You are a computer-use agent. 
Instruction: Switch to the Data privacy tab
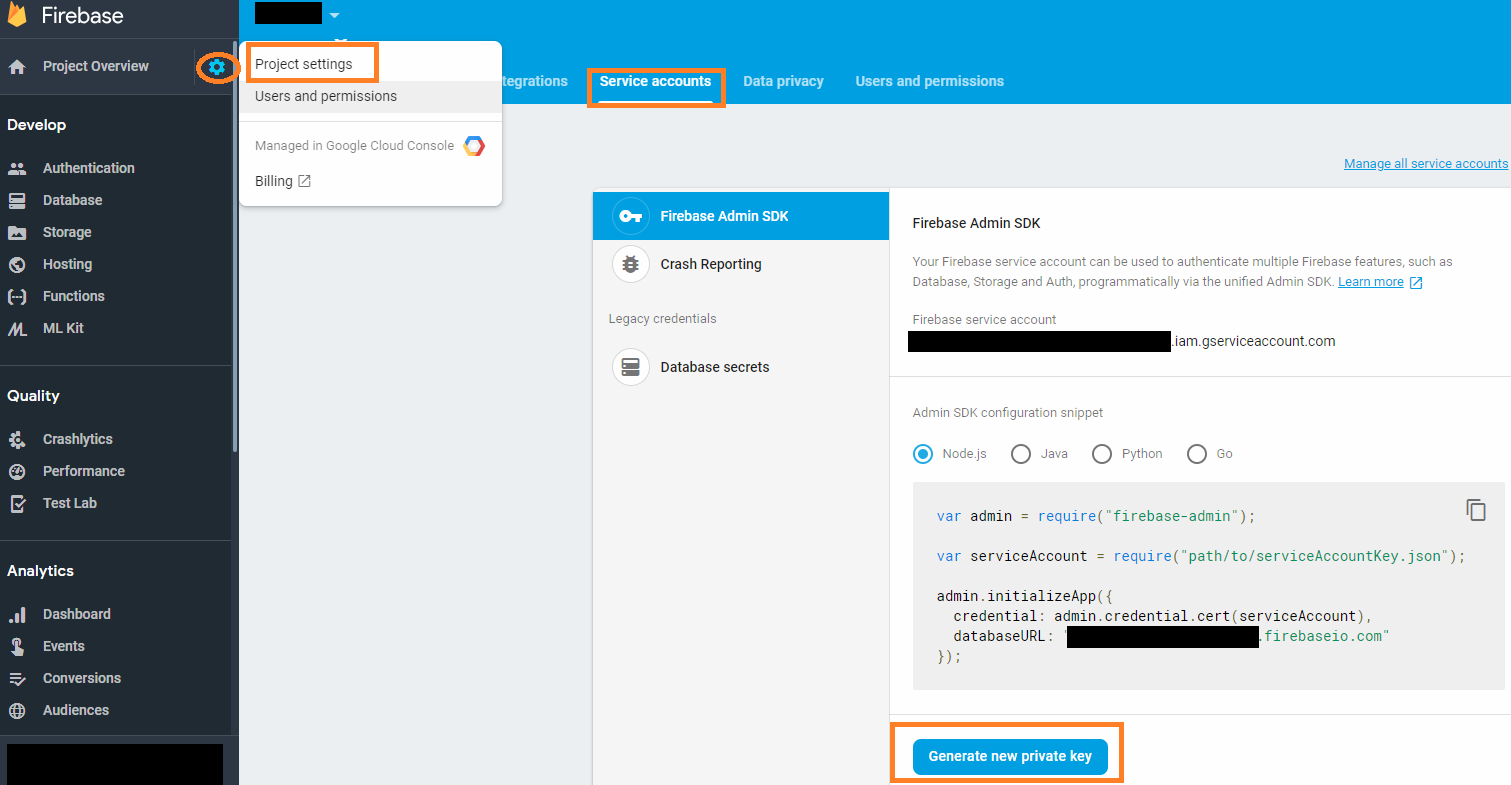783,81
